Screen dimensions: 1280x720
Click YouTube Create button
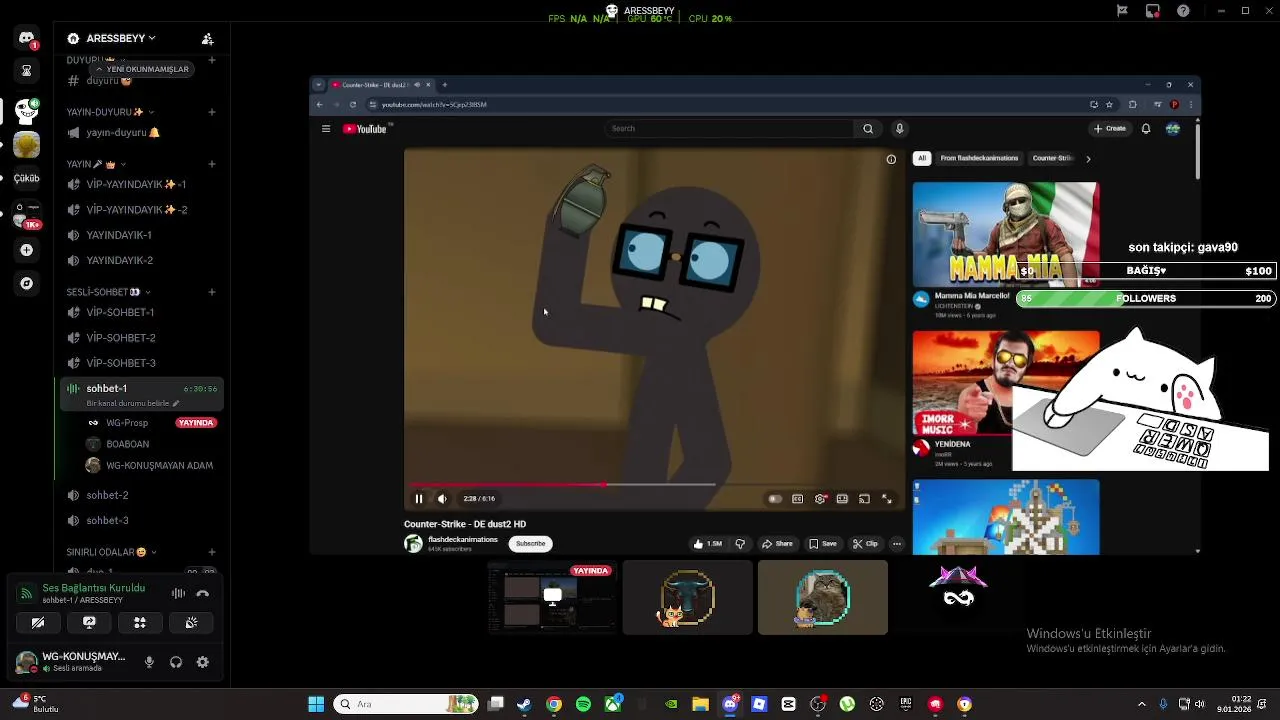tap(1110, 129)
